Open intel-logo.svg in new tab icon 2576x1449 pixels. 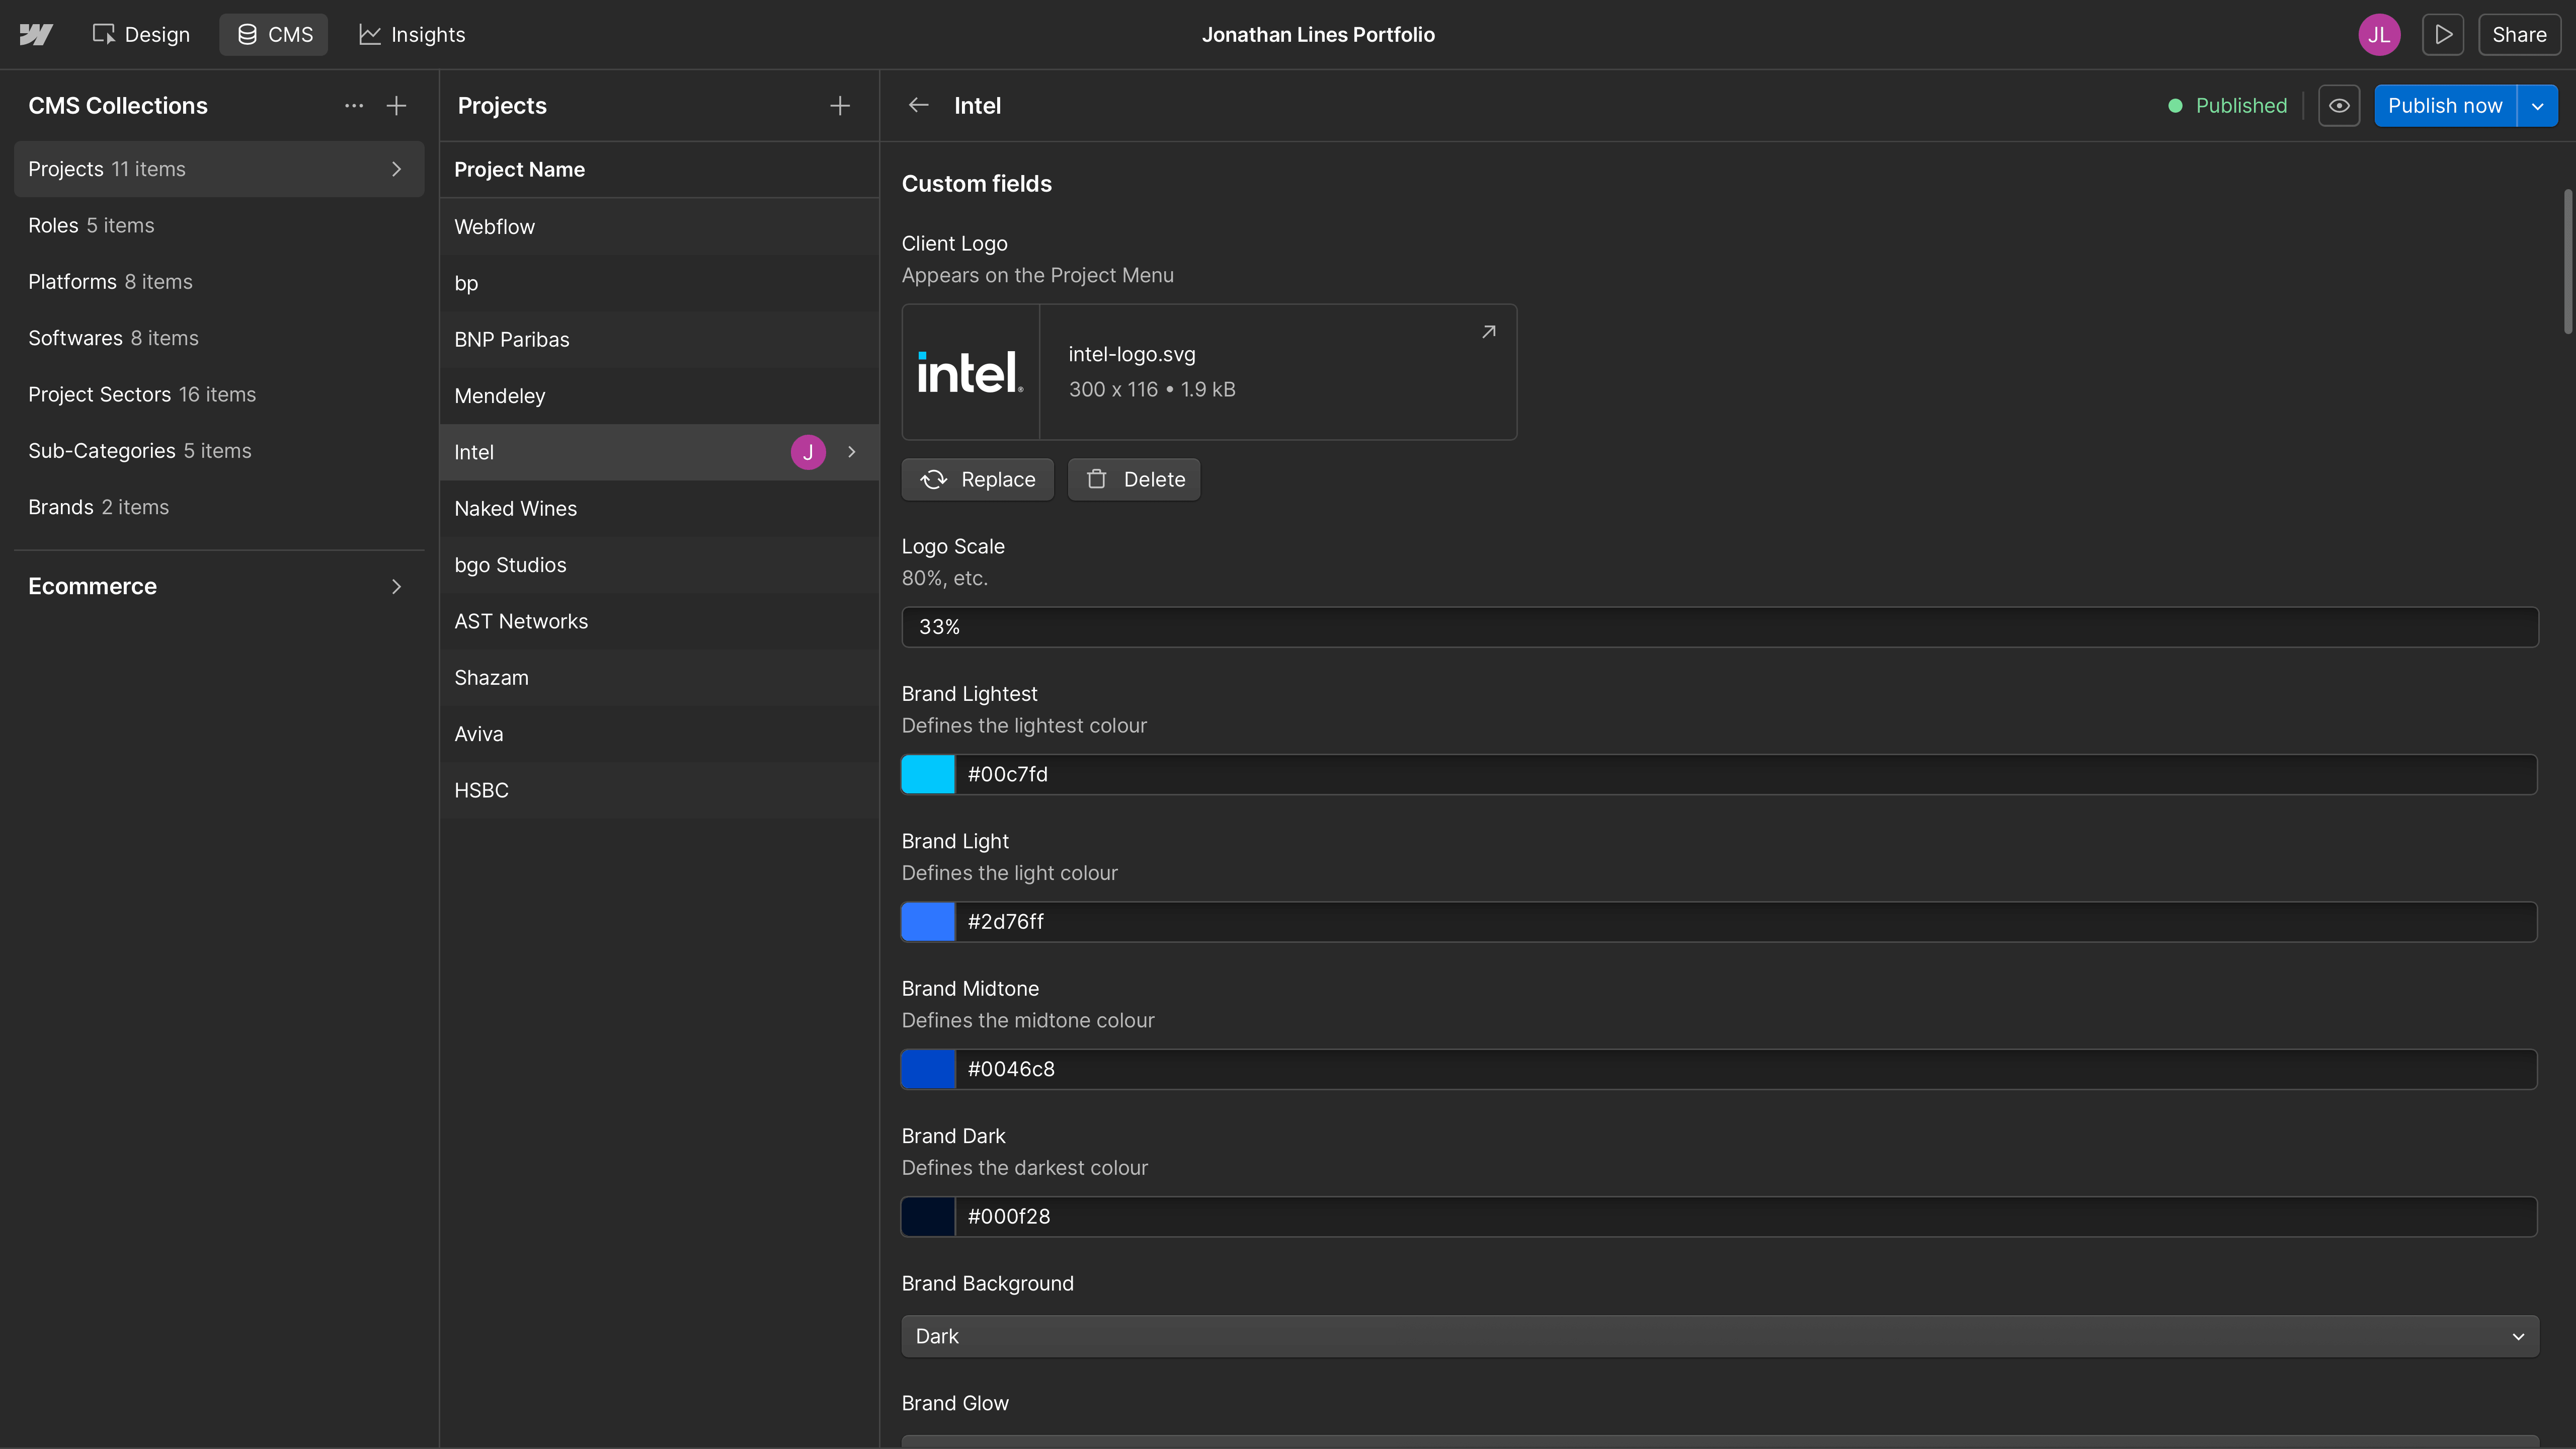1488,332
